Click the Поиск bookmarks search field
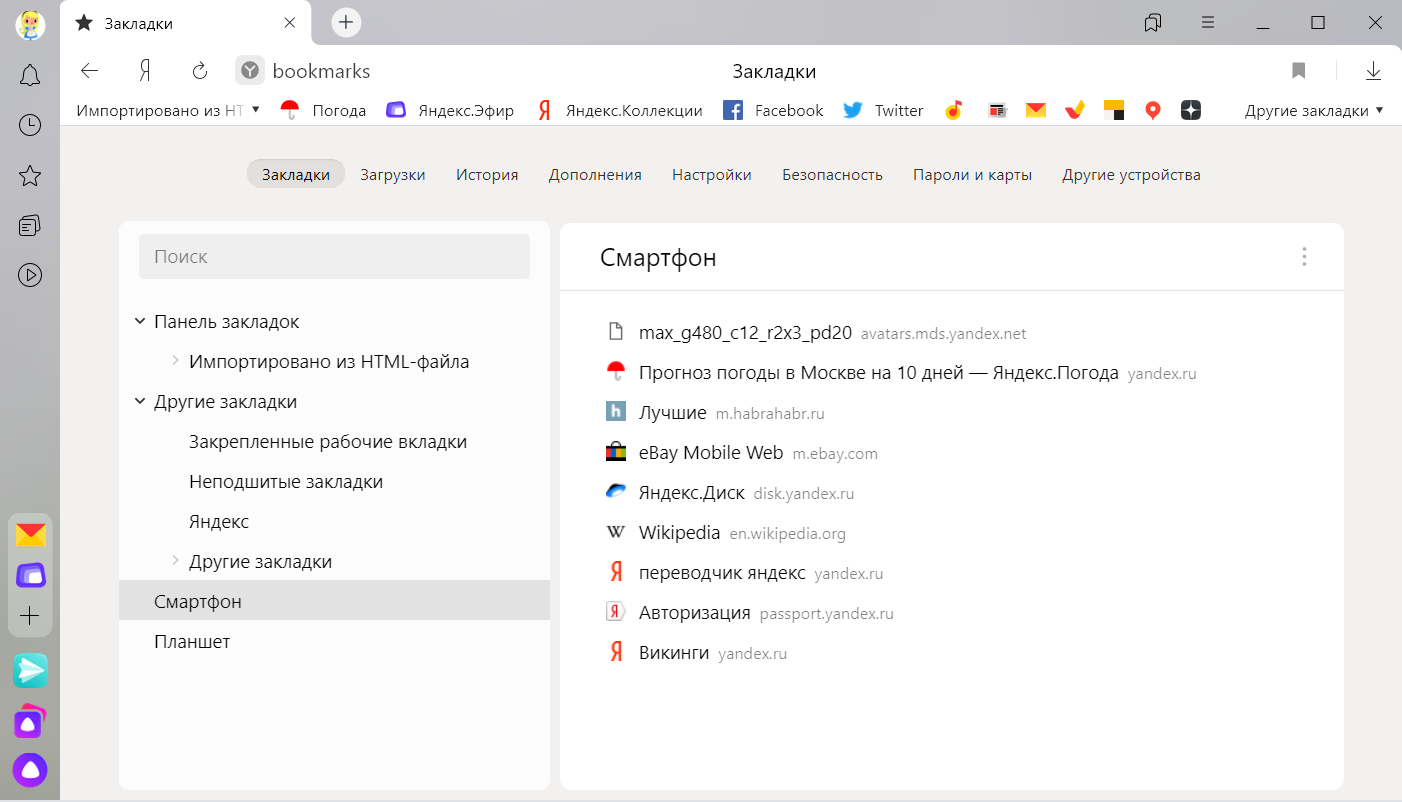The image size is (1402, 802). 334,256
